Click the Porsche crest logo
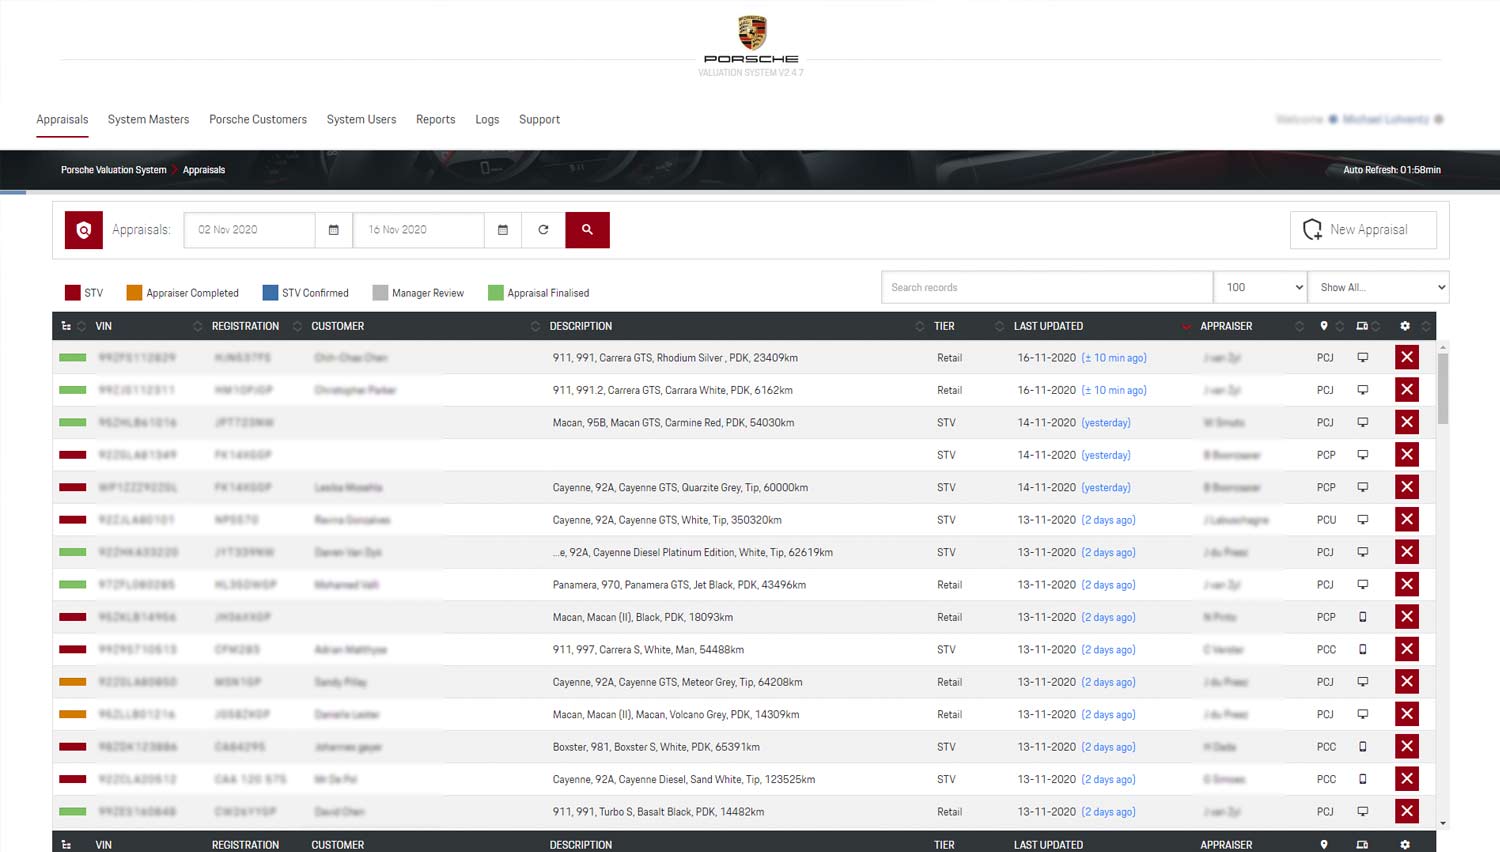This screenshot has width=1500, height=852. [752, 33]
